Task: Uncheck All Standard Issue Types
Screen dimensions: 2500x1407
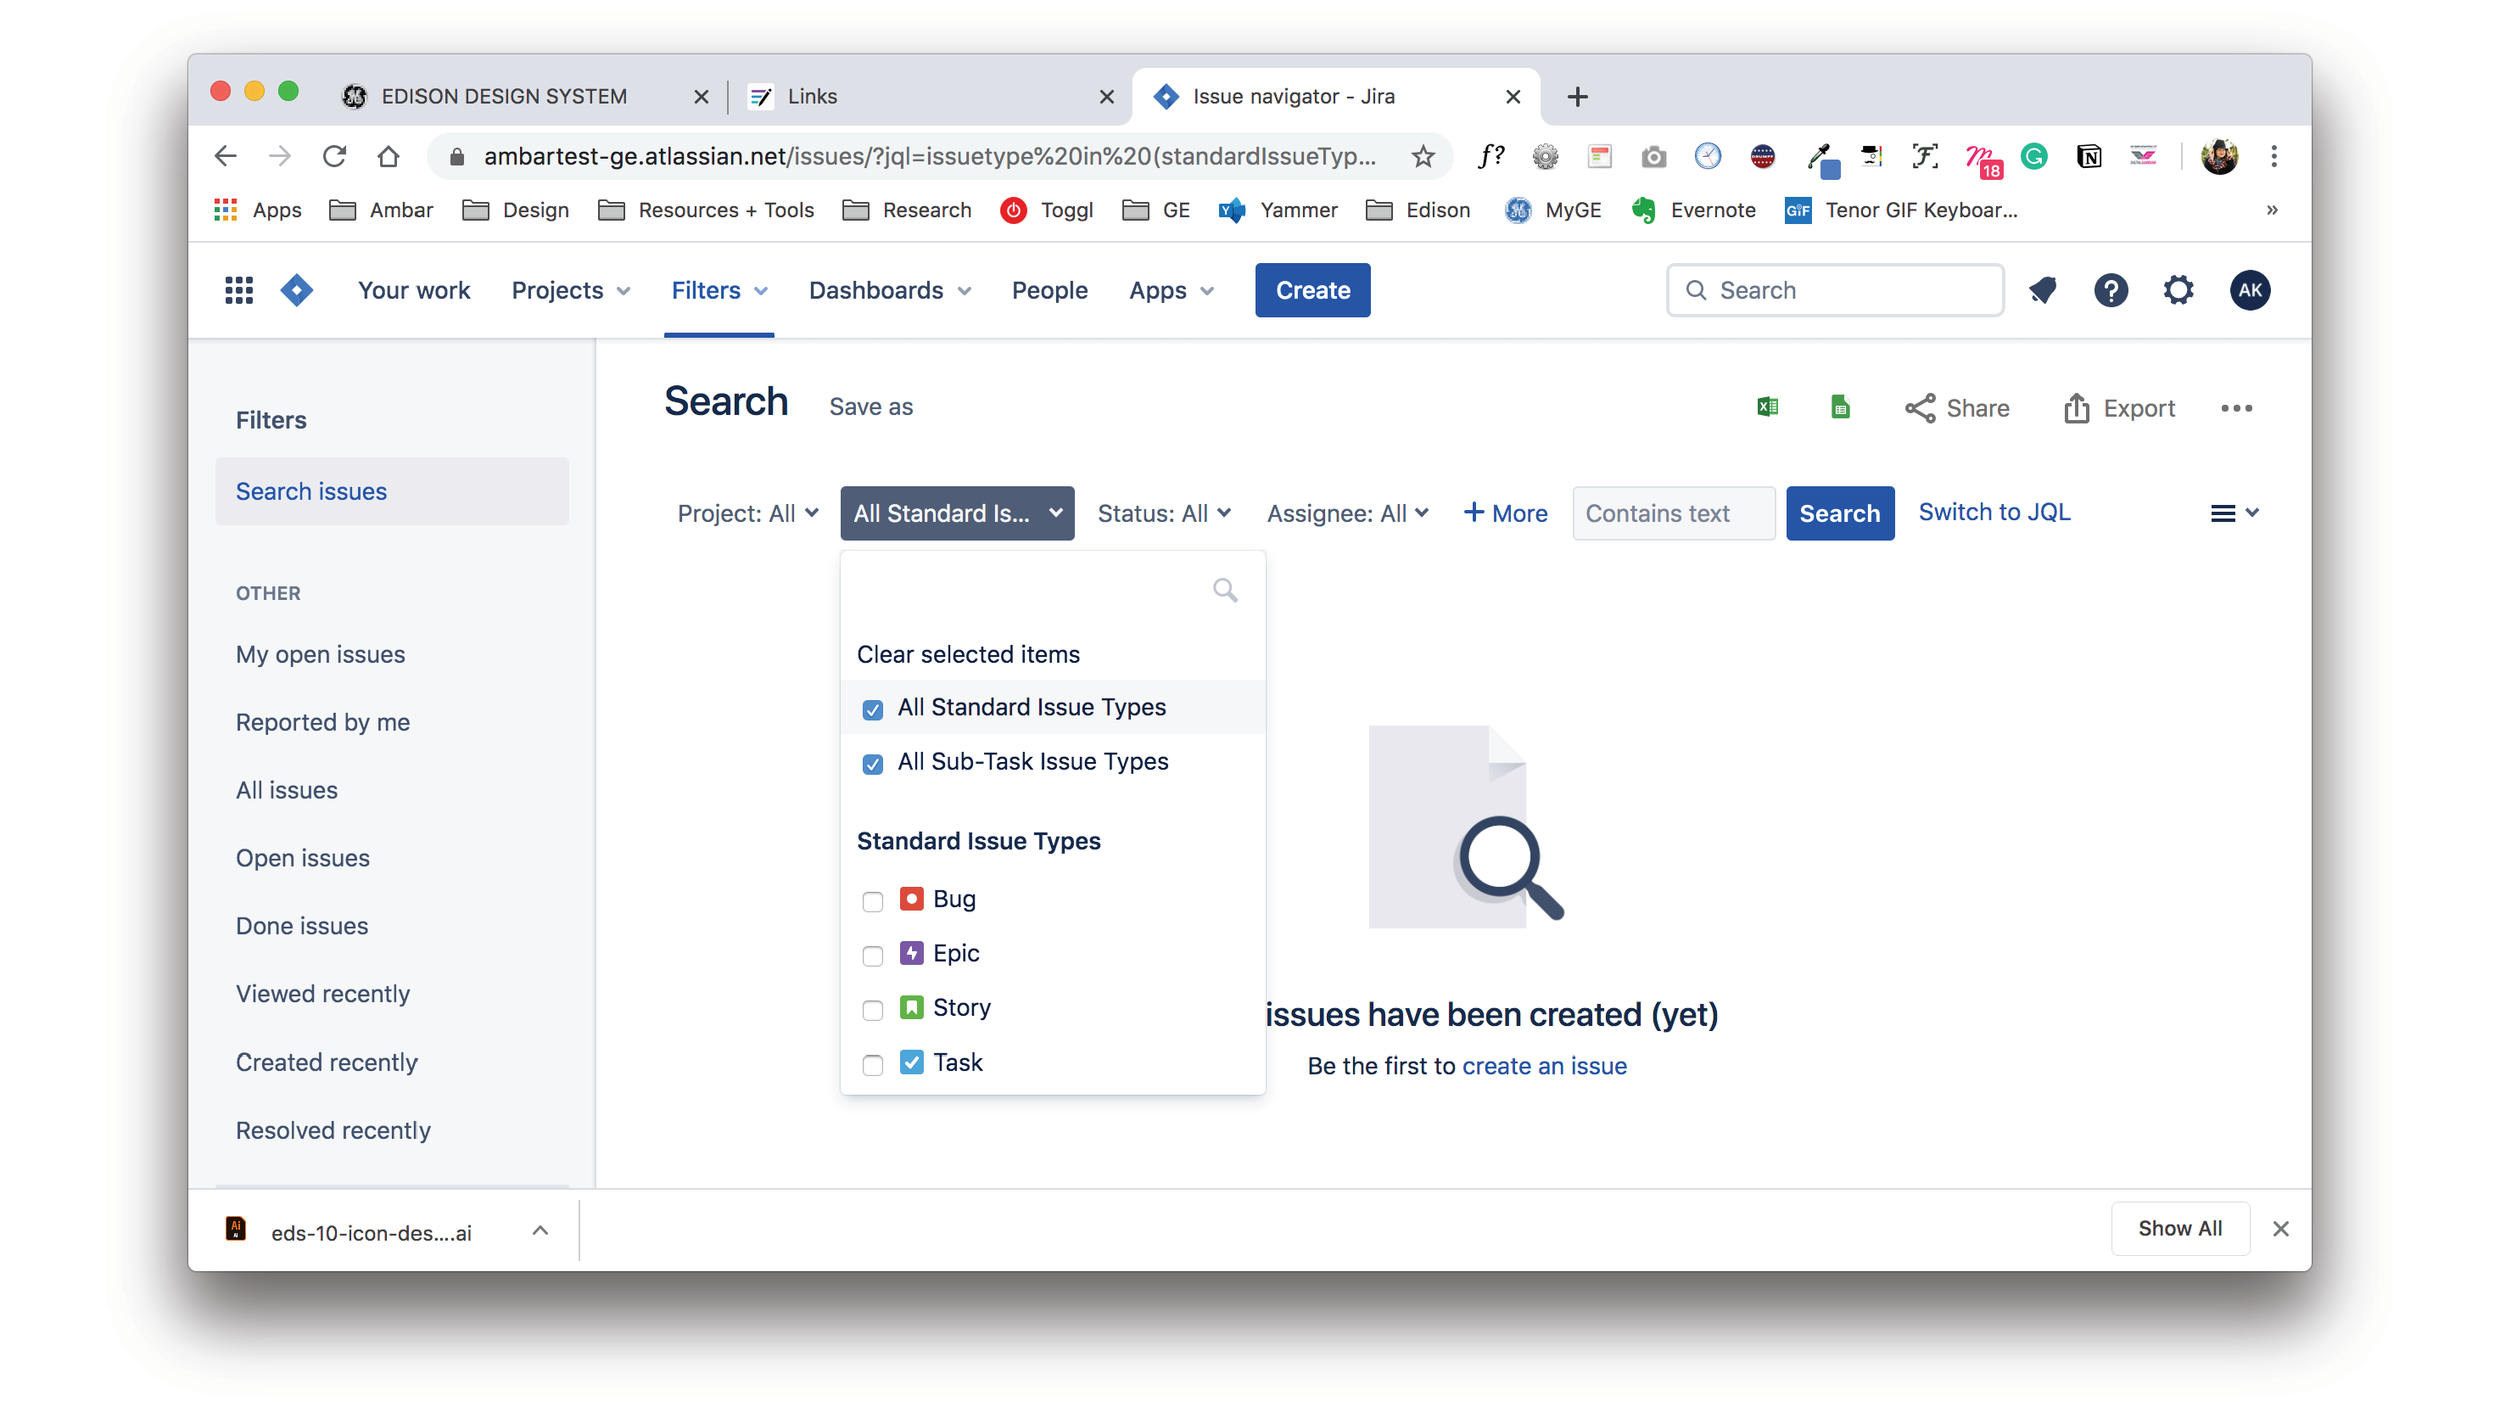Action: coord(872,709)
